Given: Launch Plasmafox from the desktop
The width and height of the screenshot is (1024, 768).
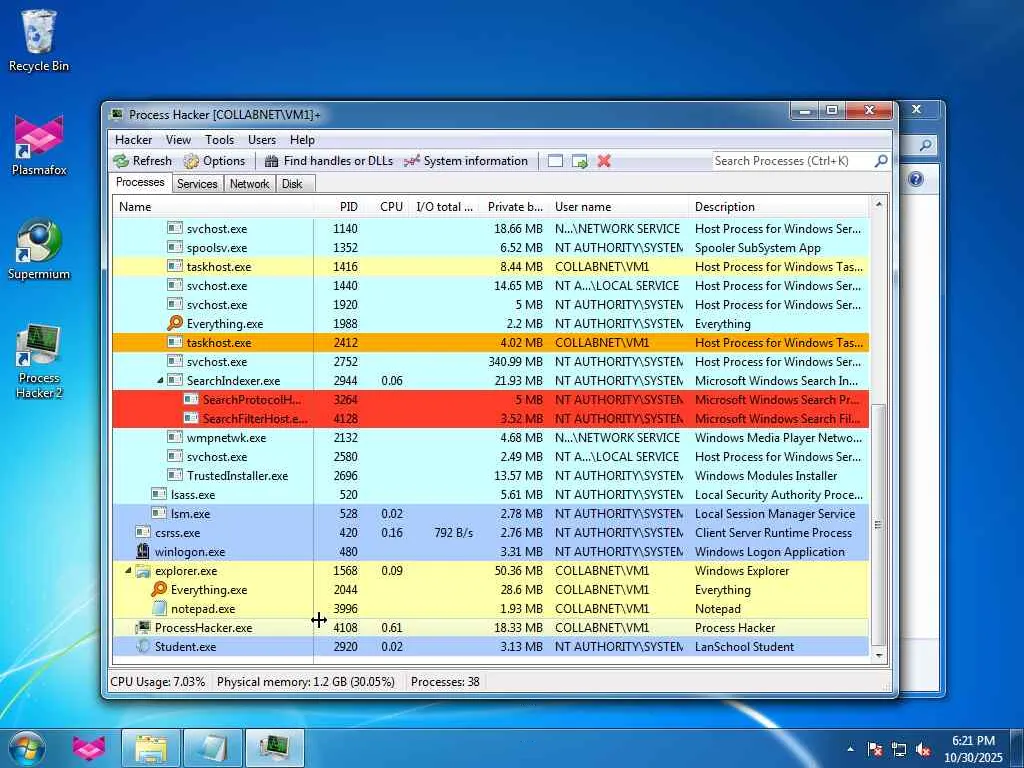Looking at the screenshot, I should [x=39, y=145].
